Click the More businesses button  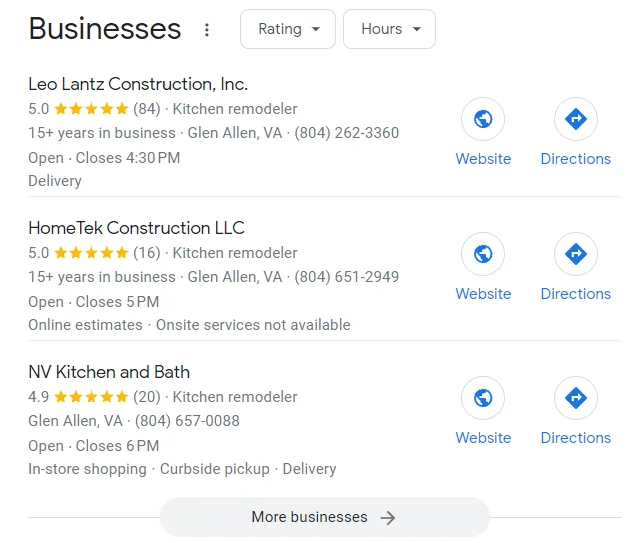(x=324, y=517)
